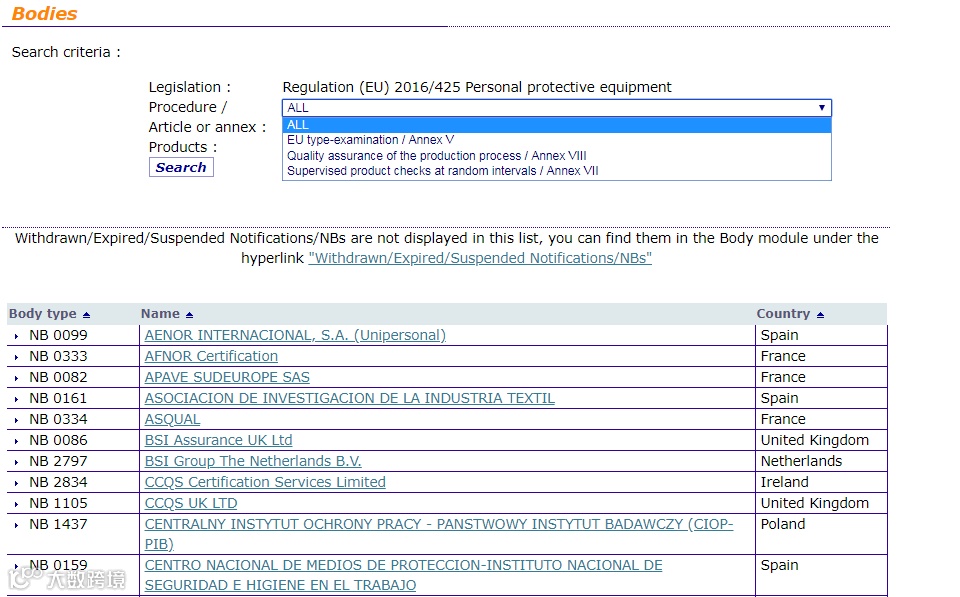Click the Regulation (EU) 2016/425 legislation text

[477, 87]
